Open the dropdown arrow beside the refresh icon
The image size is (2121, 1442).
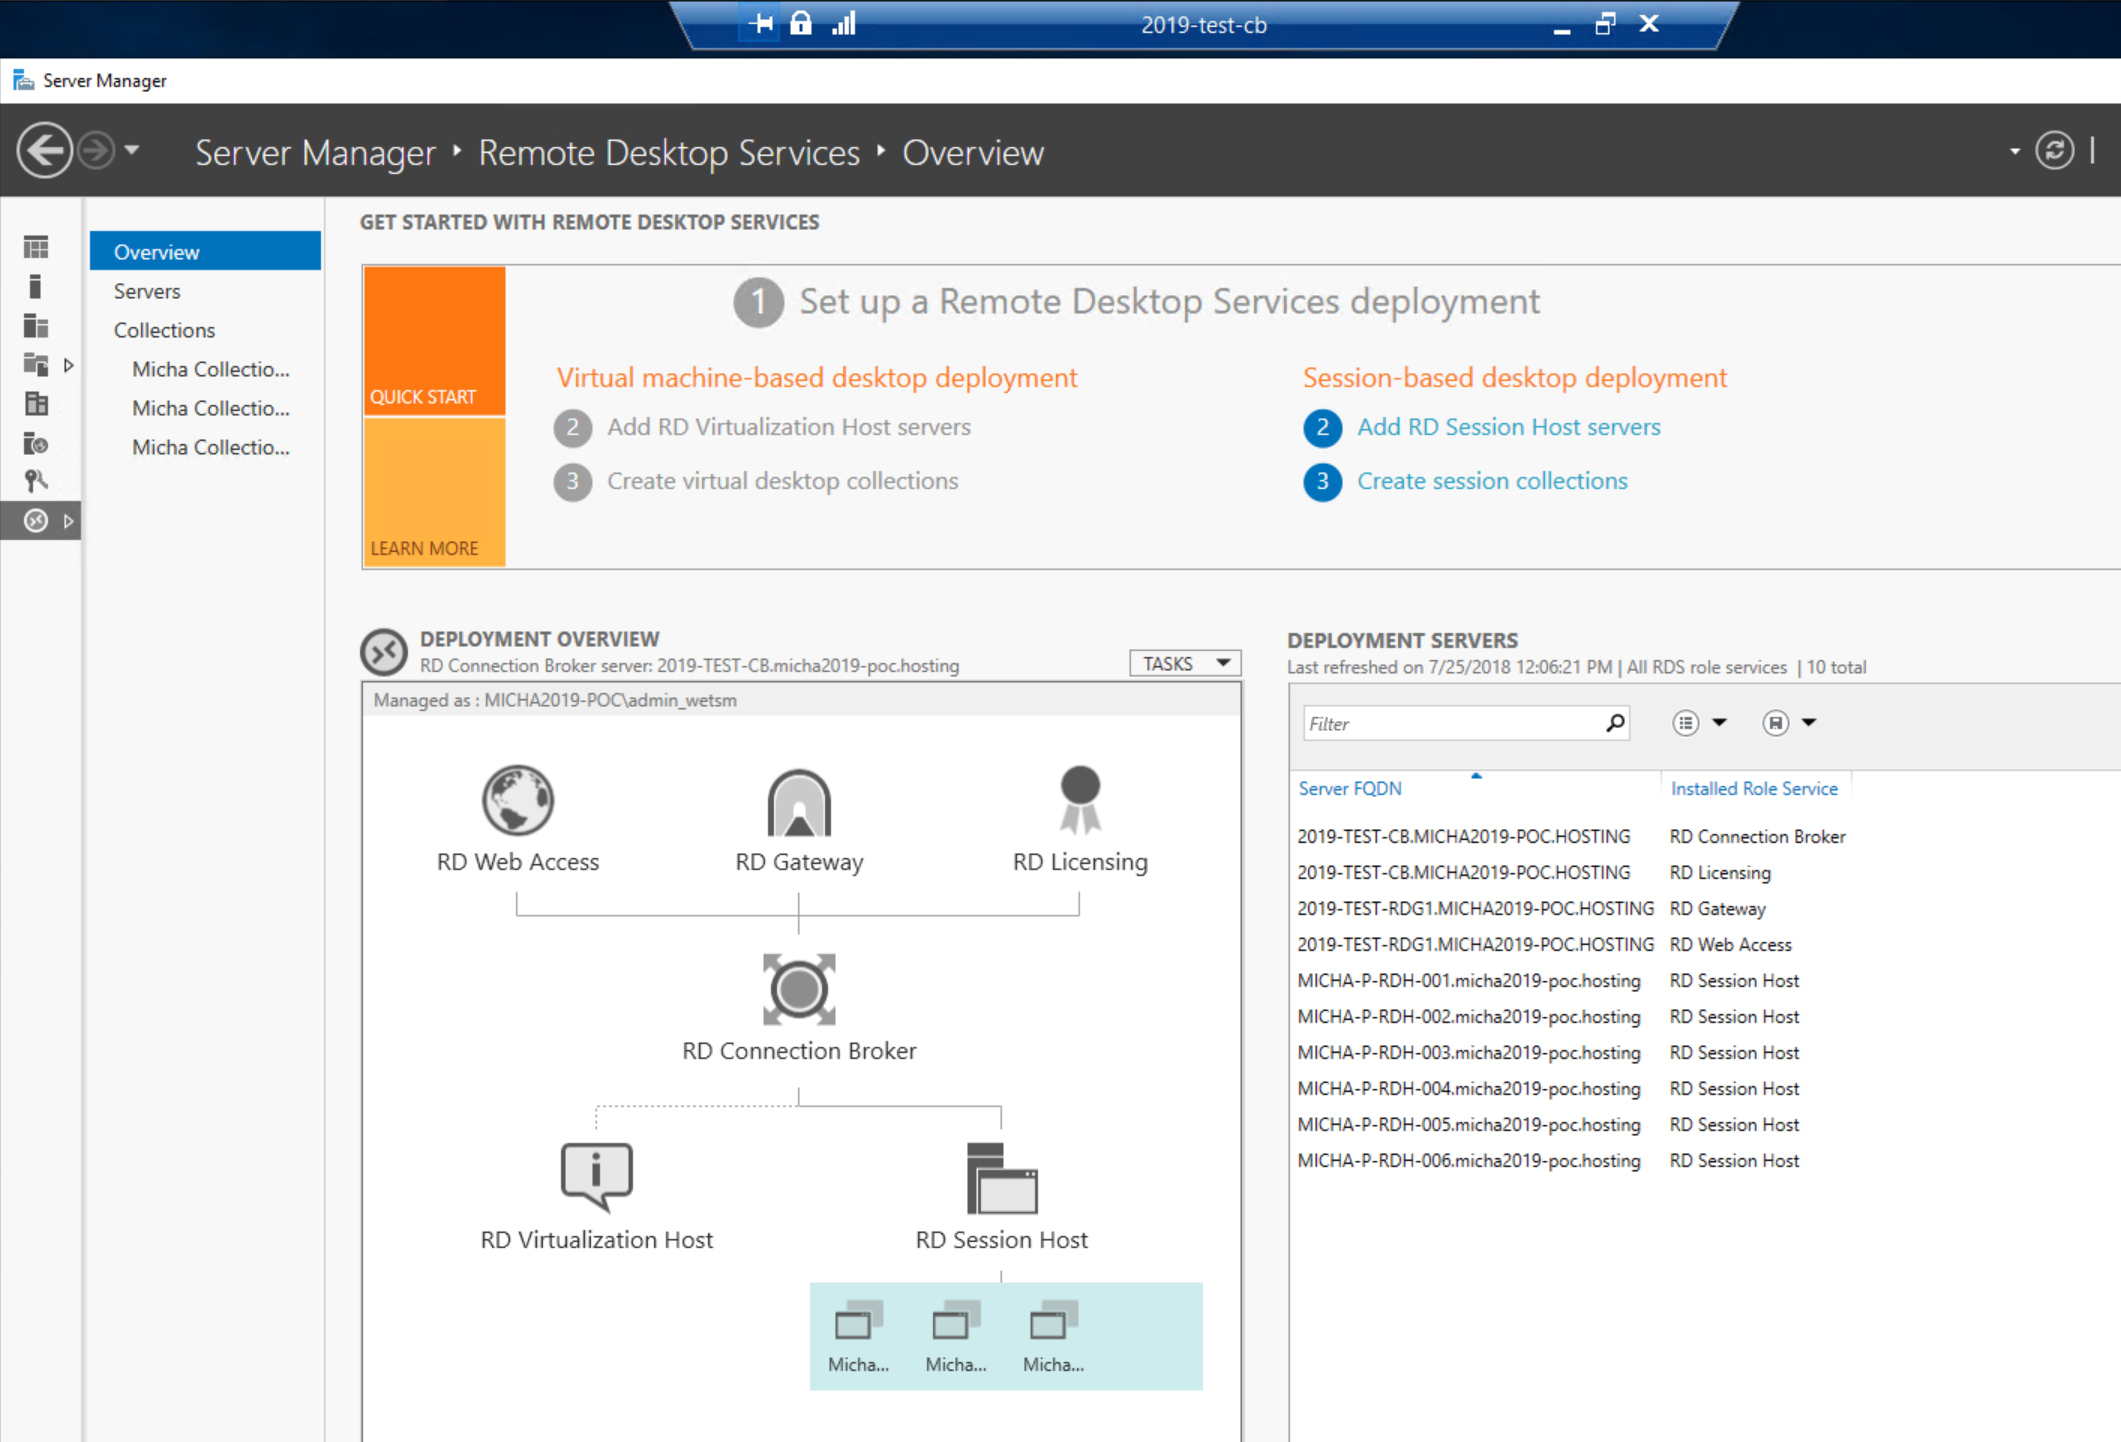[2014, 152]
